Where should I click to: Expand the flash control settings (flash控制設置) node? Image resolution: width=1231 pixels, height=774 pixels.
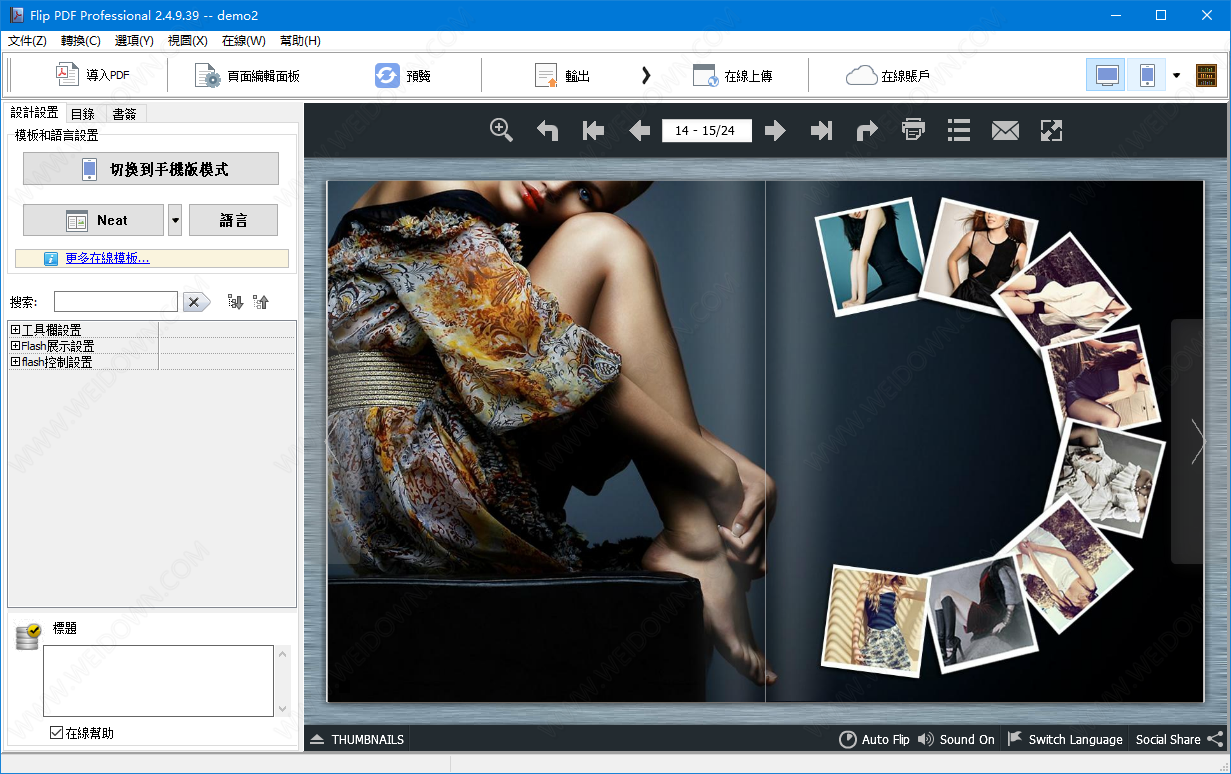pos(15,362)
